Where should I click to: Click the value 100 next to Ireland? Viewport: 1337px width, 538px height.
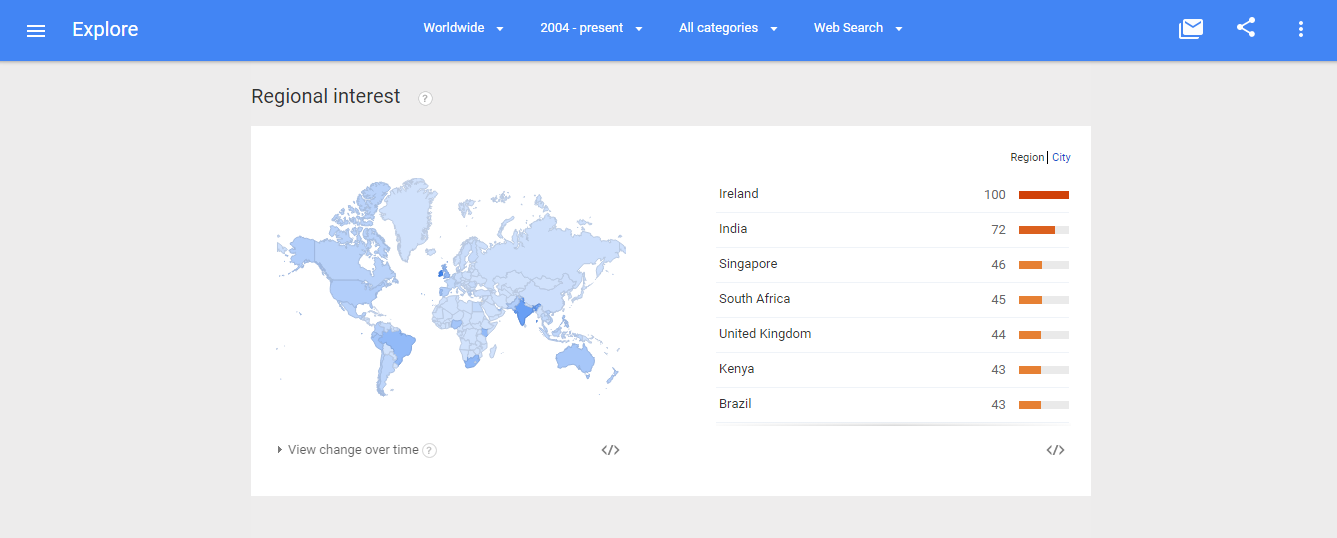pyautogui.click(x=995, y=195)
